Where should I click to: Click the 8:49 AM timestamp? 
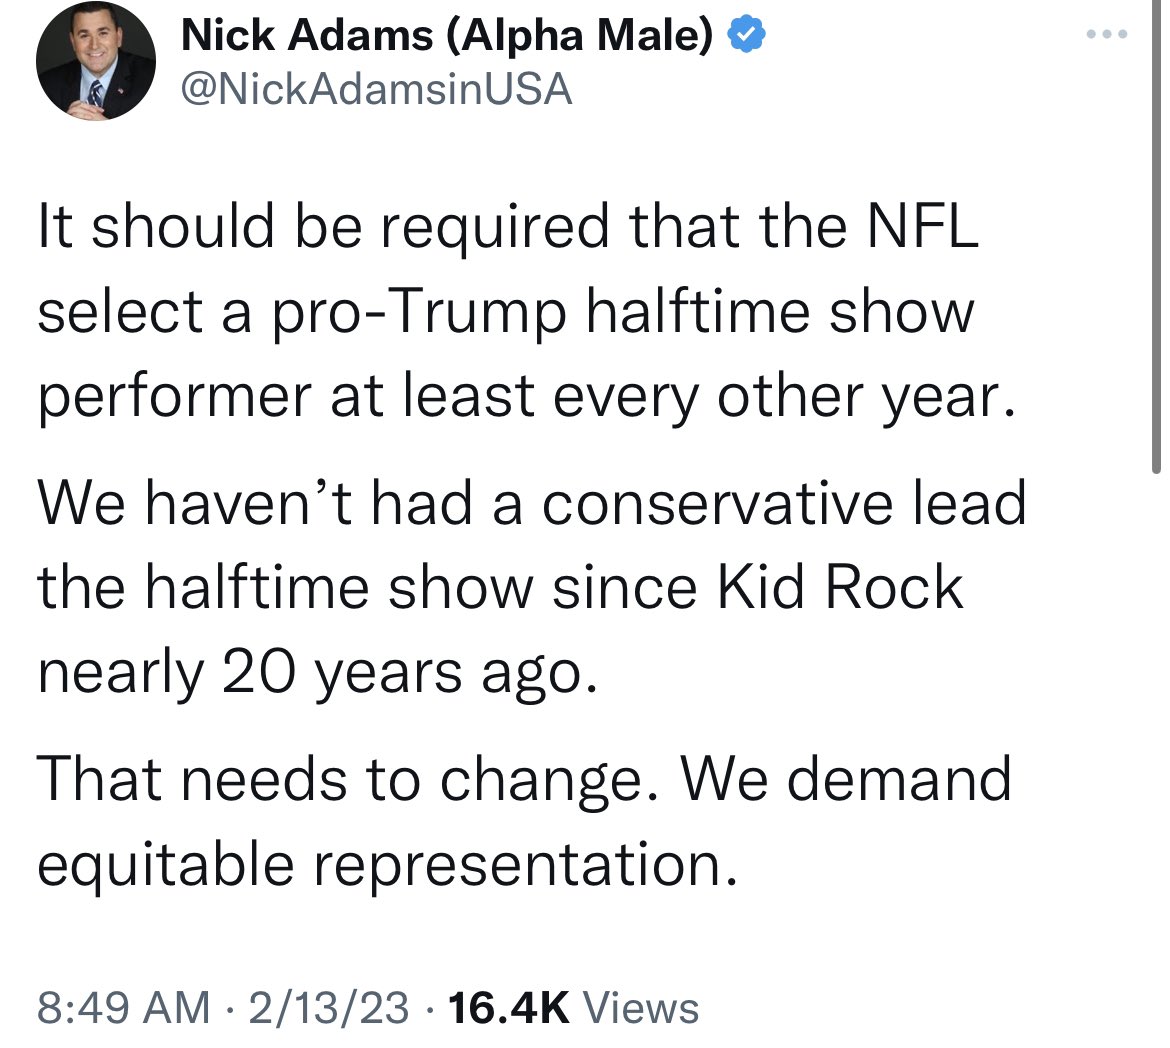point(123,1007)
